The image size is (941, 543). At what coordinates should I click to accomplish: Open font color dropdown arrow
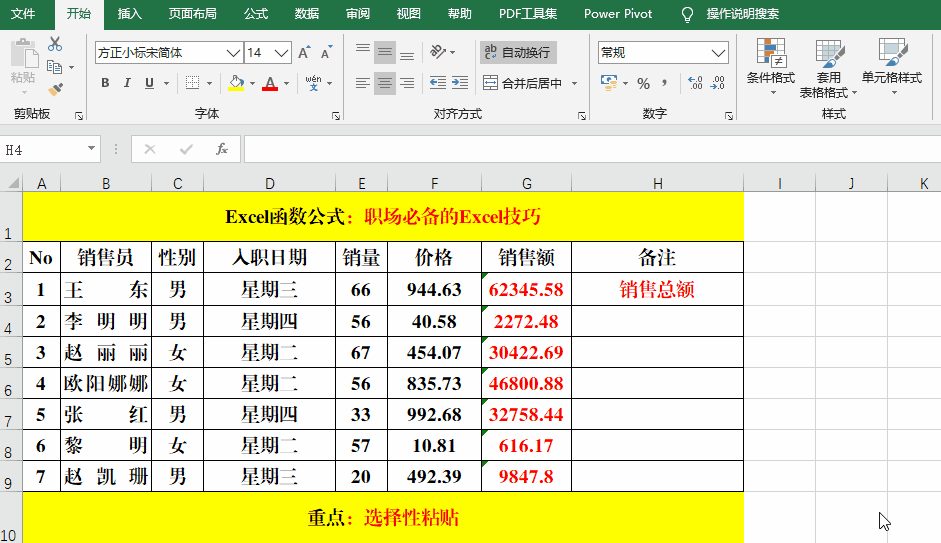pos(286,83)
